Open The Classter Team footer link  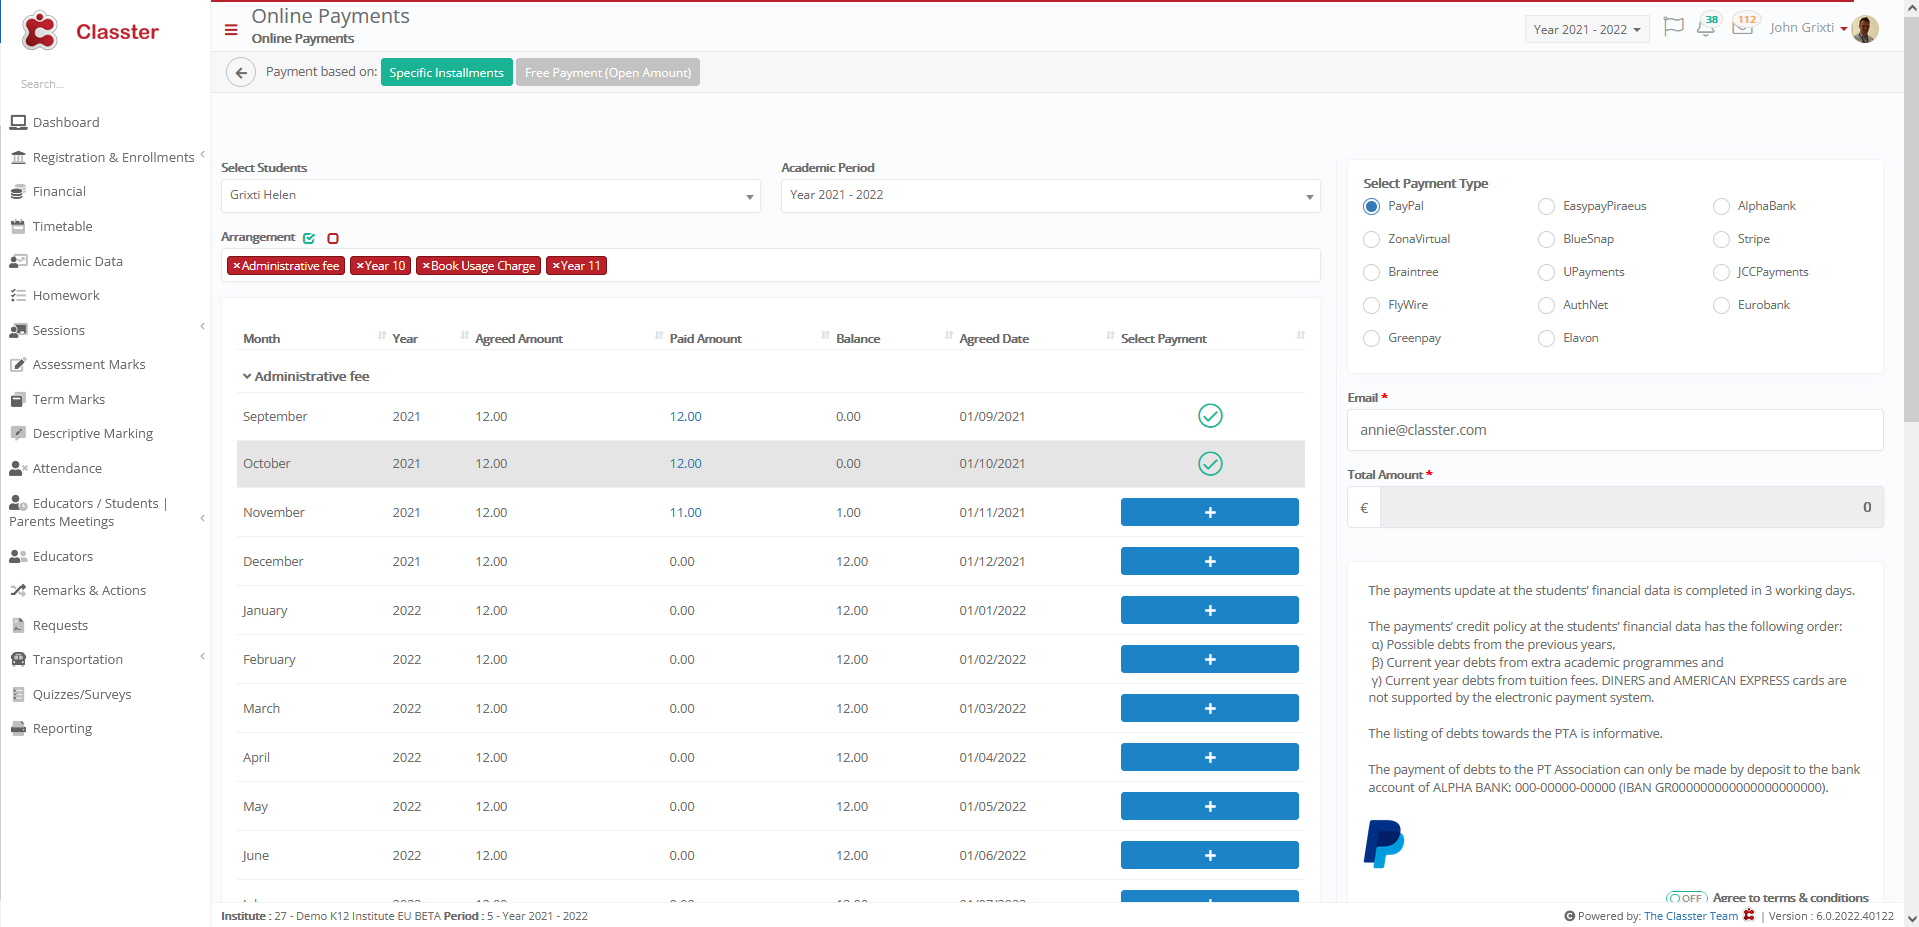tap(1691, 916)
